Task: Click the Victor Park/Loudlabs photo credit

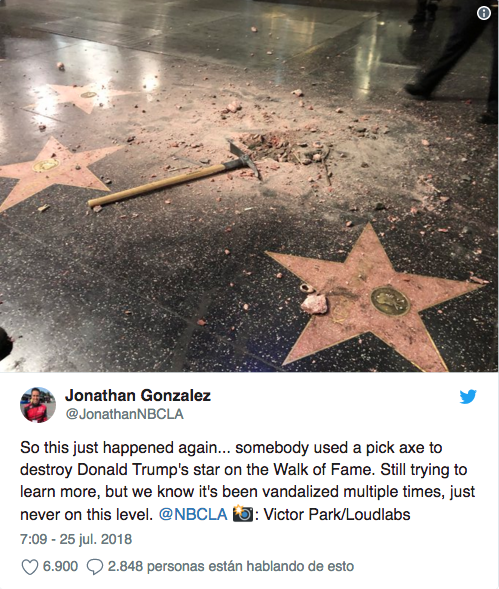Action: (x=337, y=514)
